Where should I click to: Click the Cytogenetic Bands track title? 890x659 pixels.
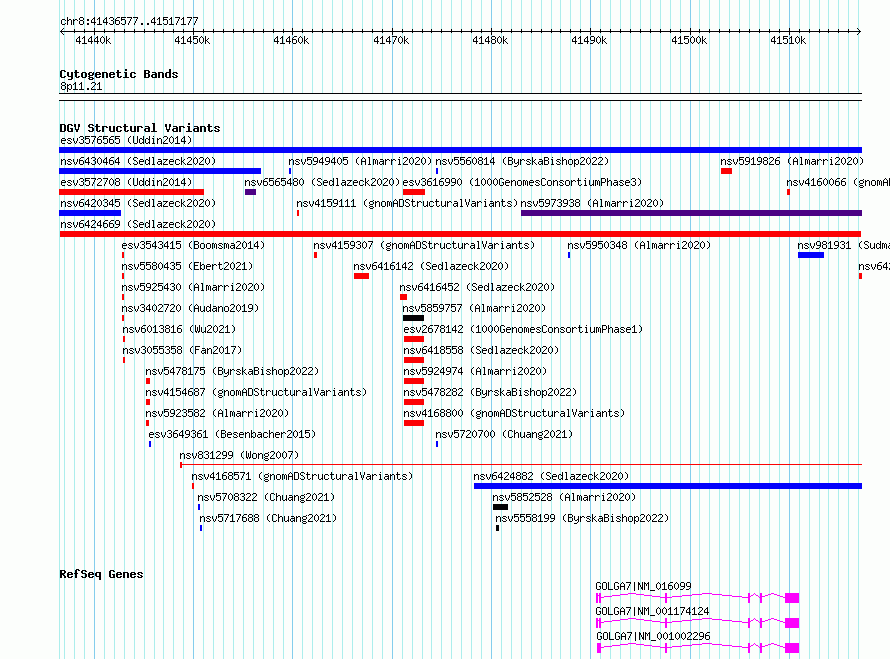point(119,74)
